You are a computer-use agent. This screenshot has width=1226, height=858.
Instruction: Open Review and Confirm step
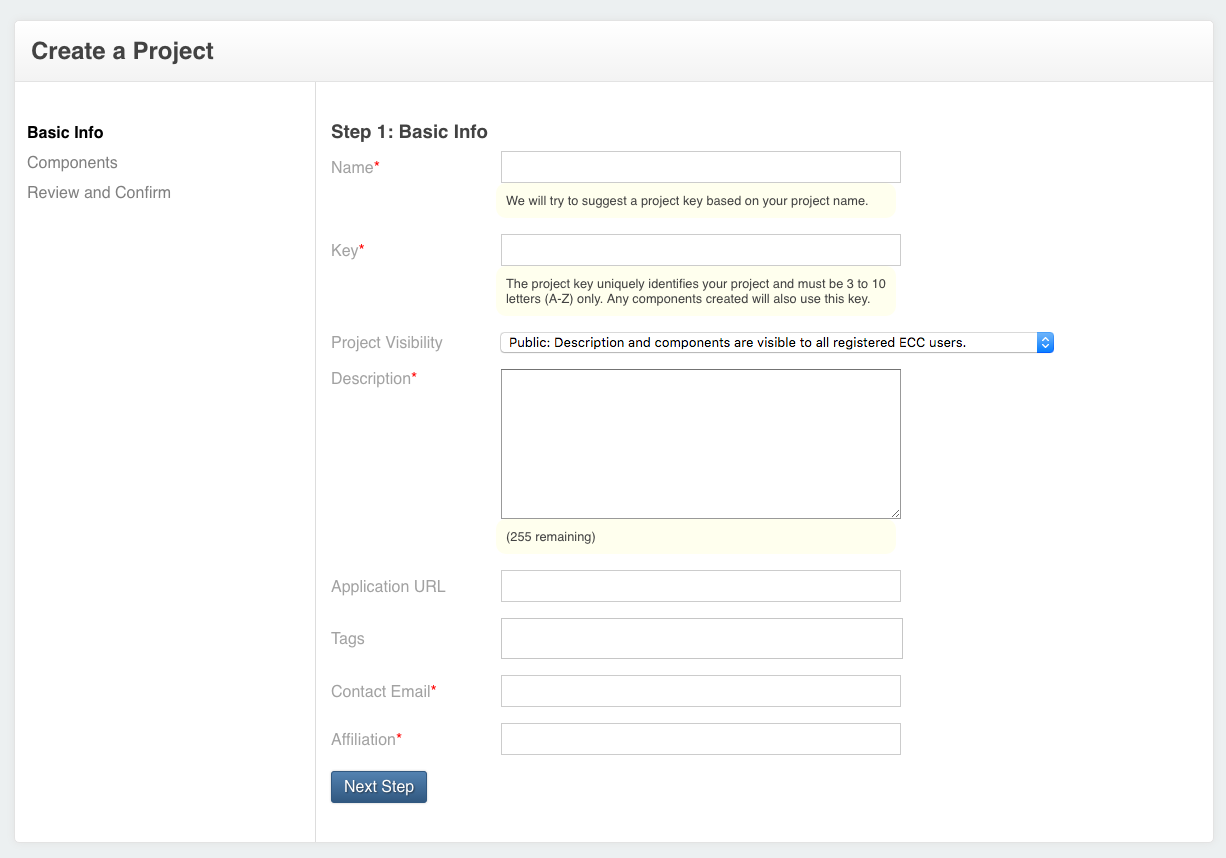tap(99, 193)
